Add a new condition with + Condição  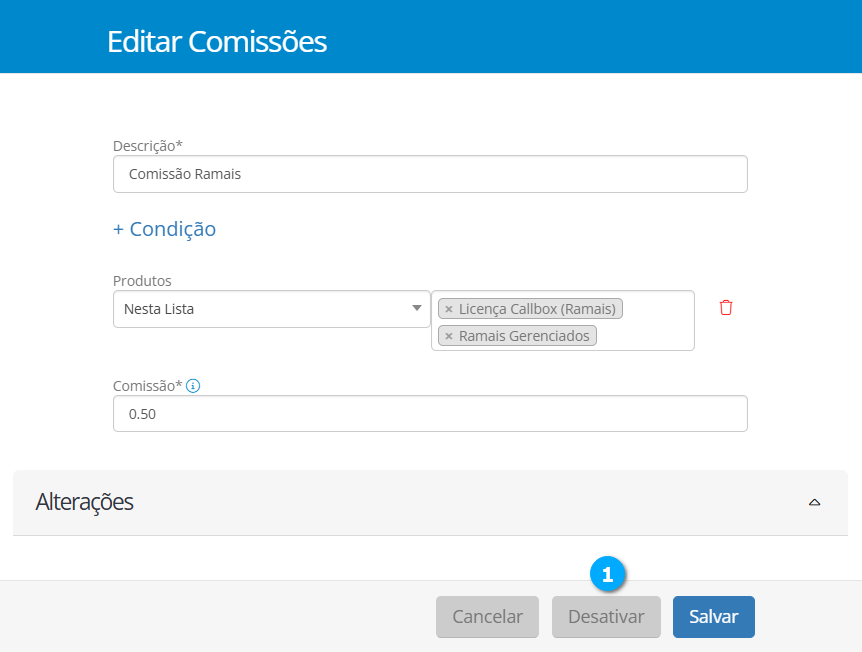click(165, 229)
